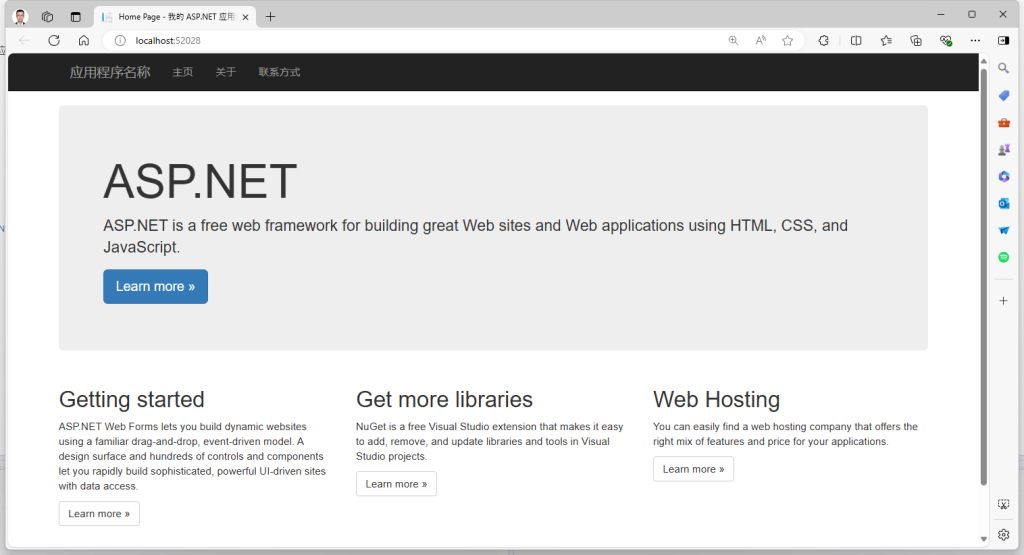The width and height of the screenshot is (1024, 555).
Task: Toggle the Edge sidebar visibility button
Action: click(1004, 41)
